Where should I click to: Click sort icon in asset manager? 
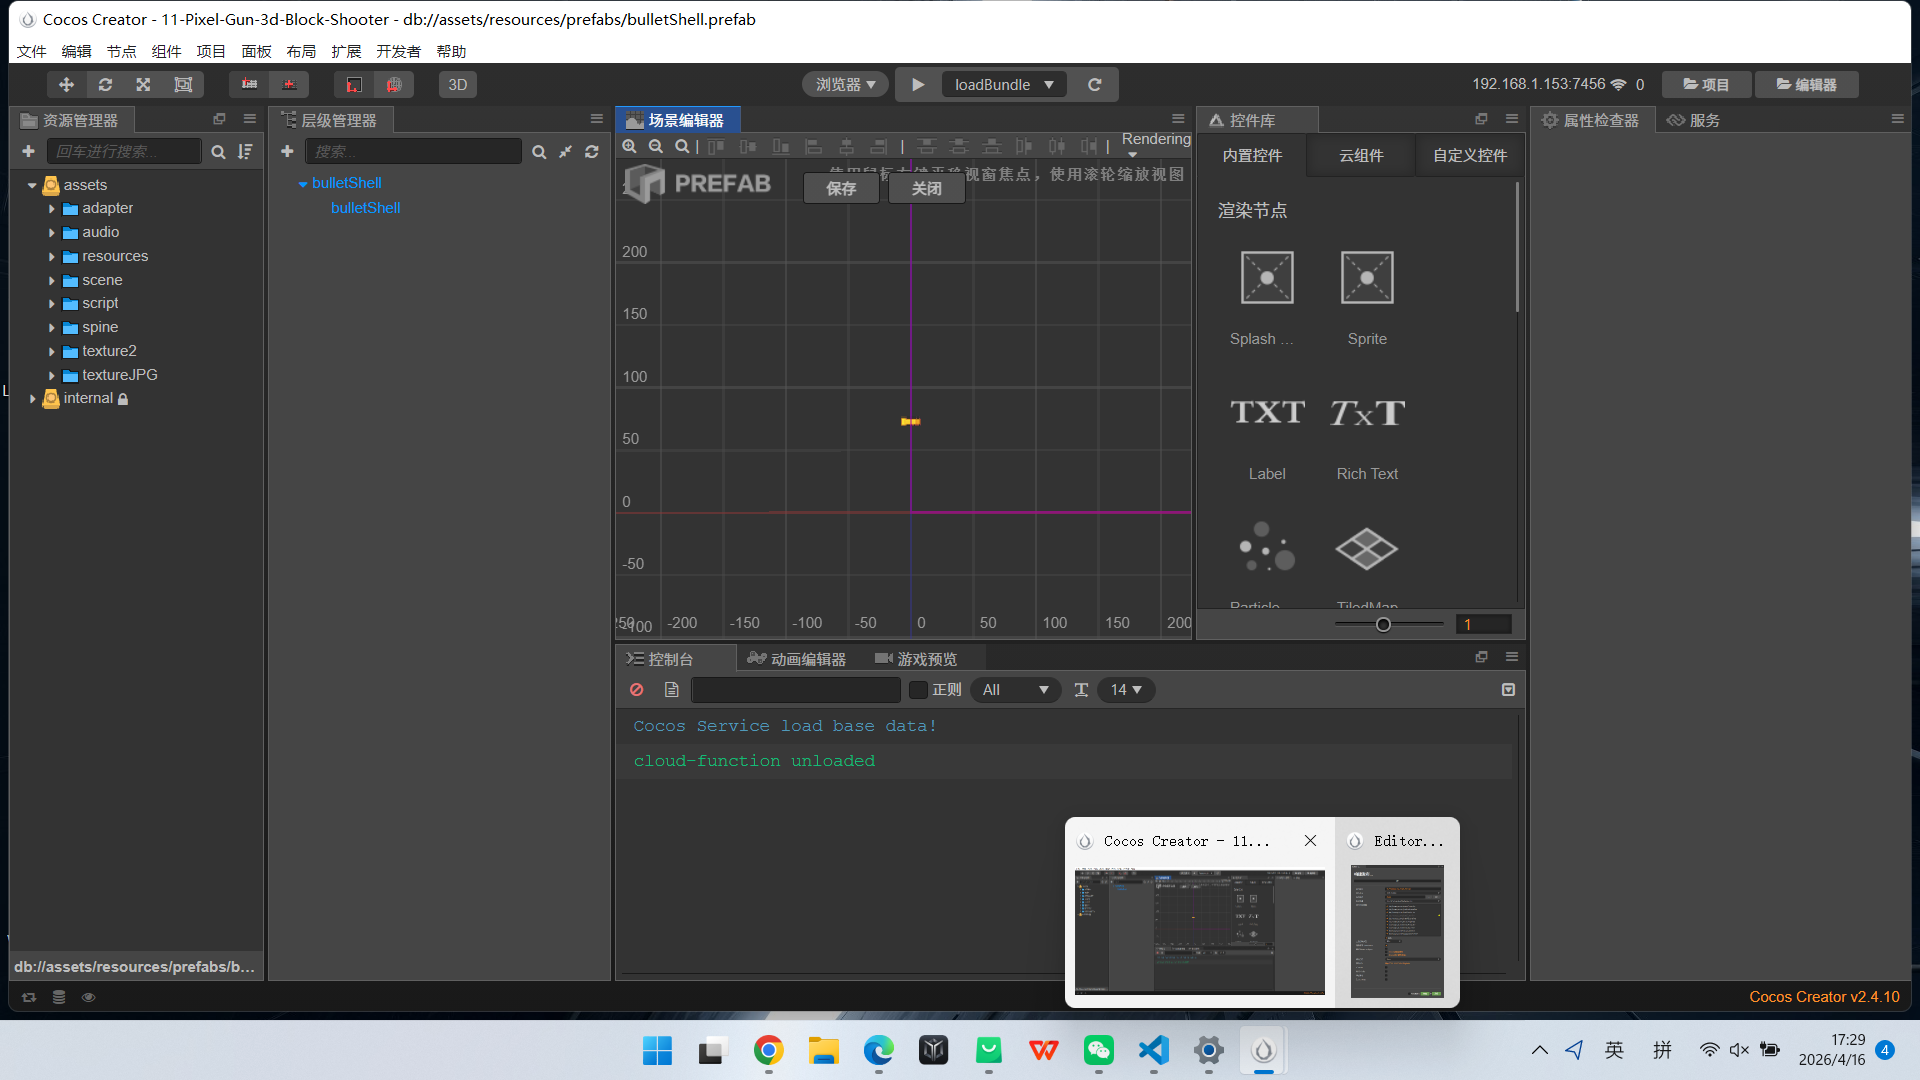pyautogui.click(x=245, y=152)
